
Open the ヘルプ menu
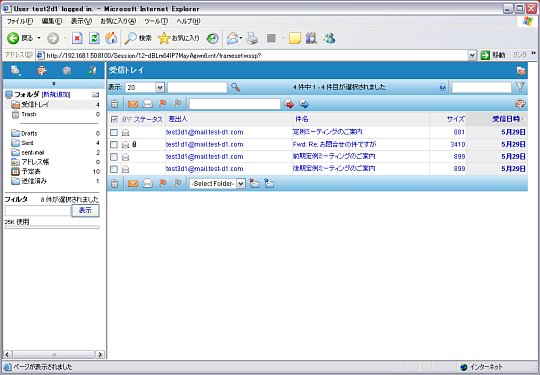tap(188, 21)
